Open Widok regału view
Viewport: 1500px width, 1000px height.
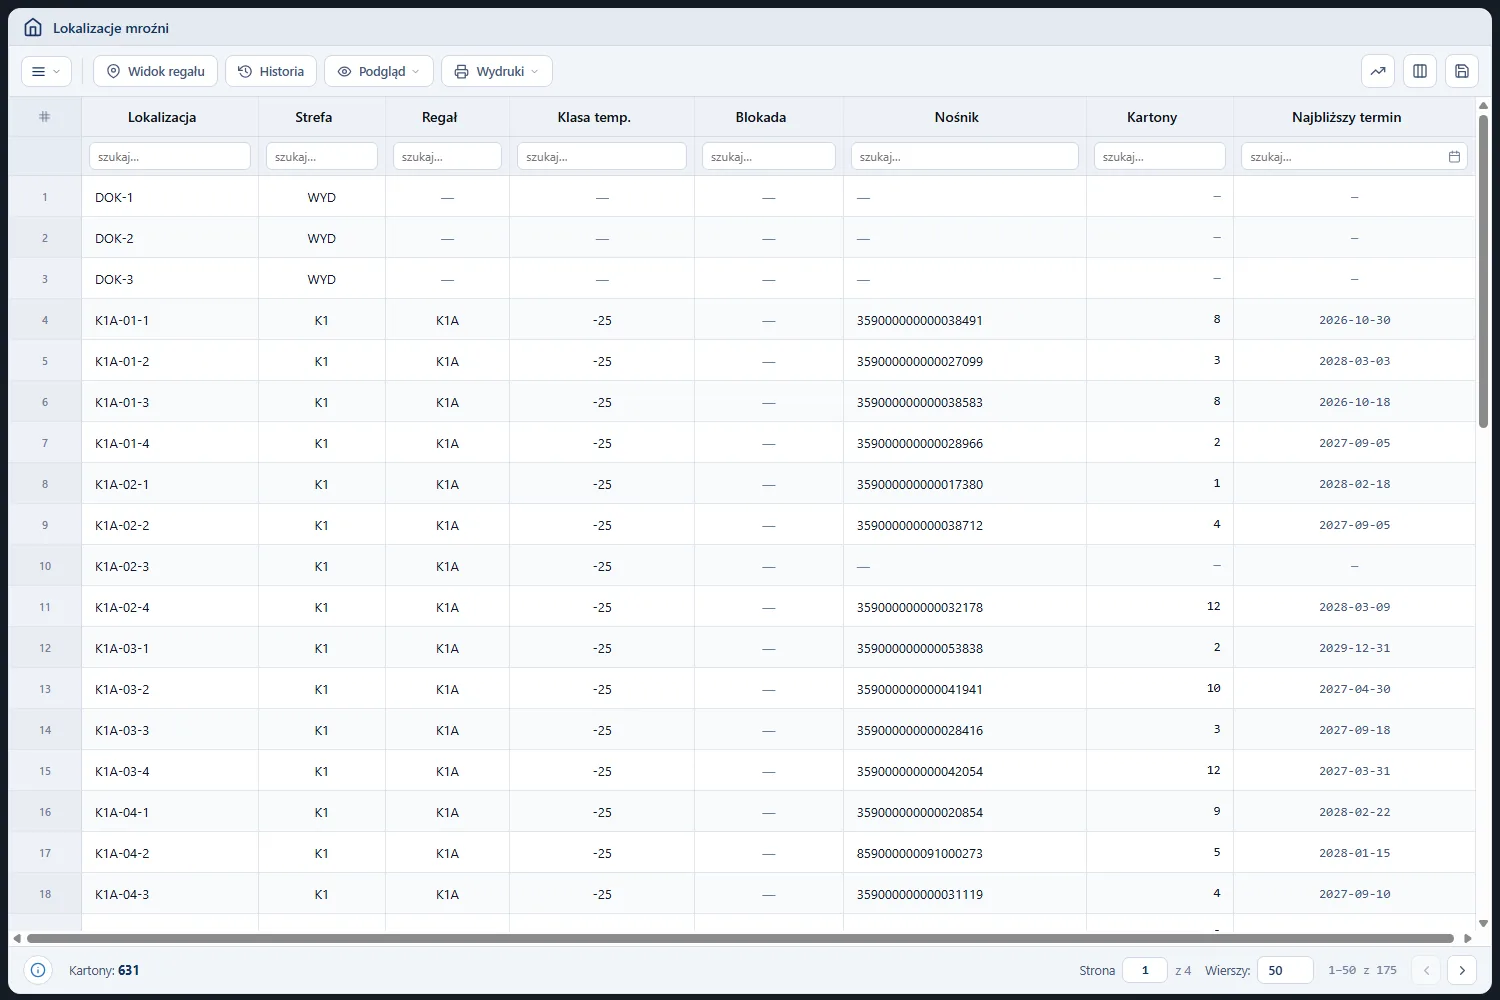[x=155, y=71]
